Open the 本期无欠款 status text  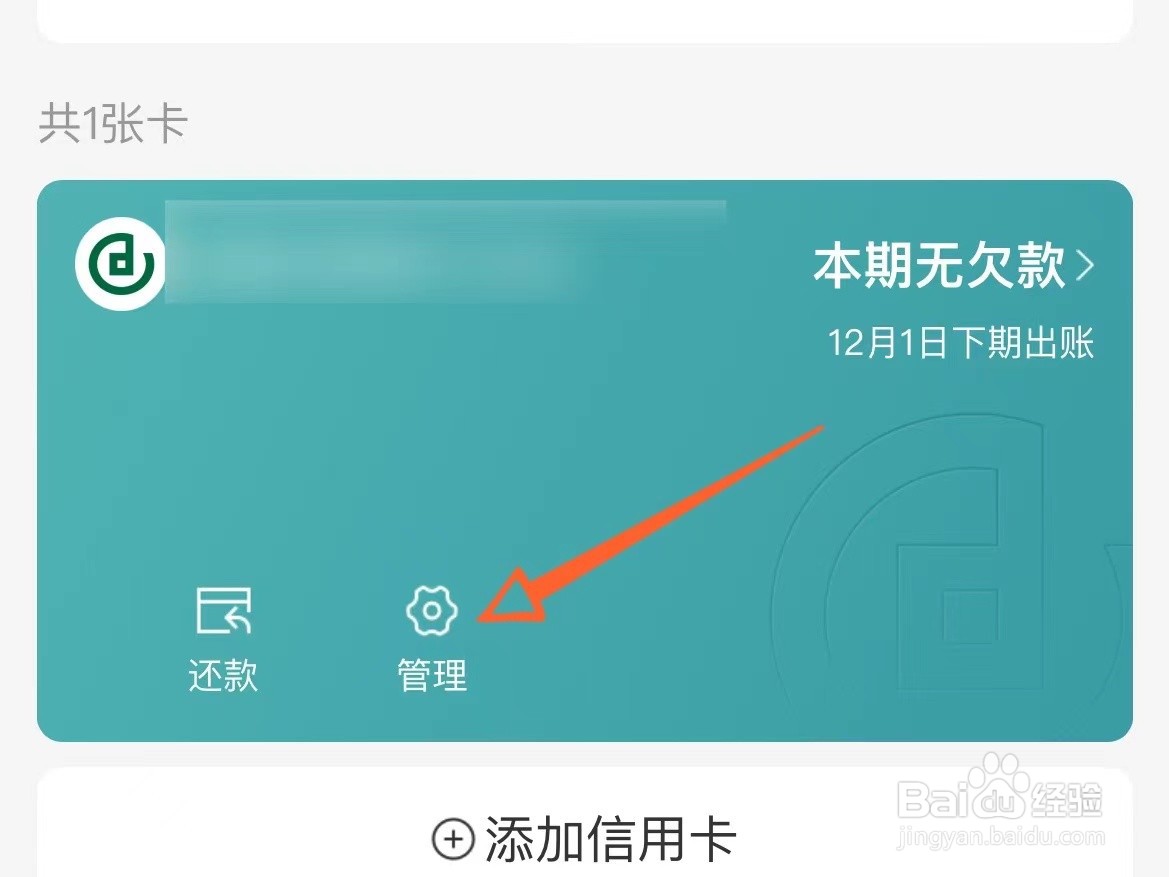[939, 265]
